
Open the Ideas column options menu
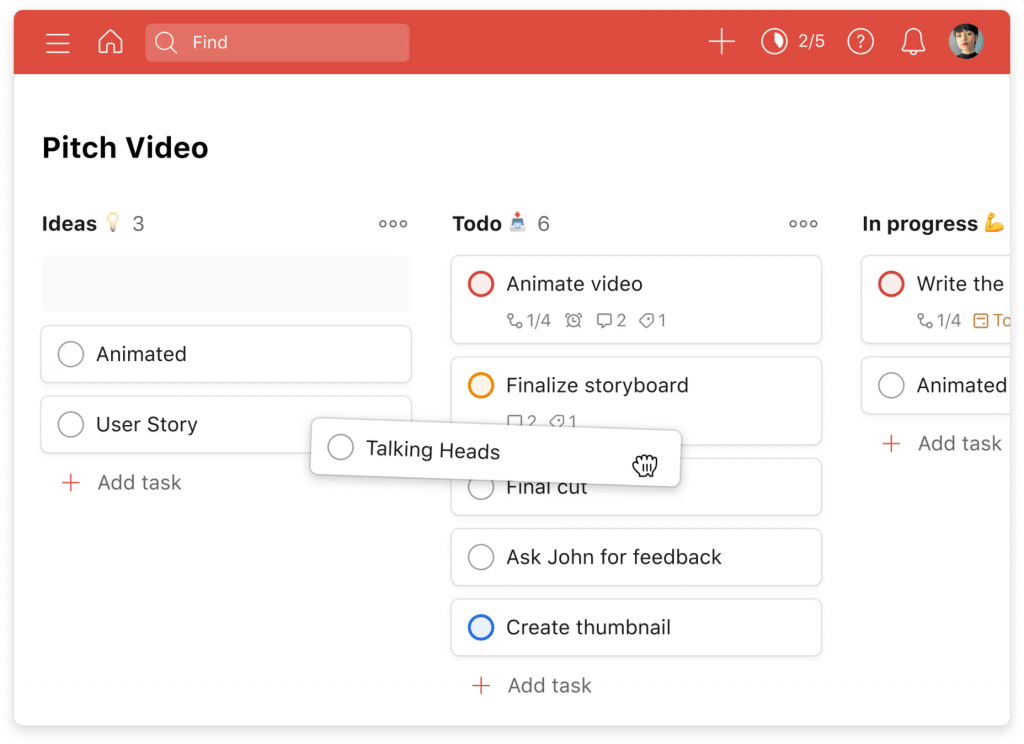click(x=392, y=223)
